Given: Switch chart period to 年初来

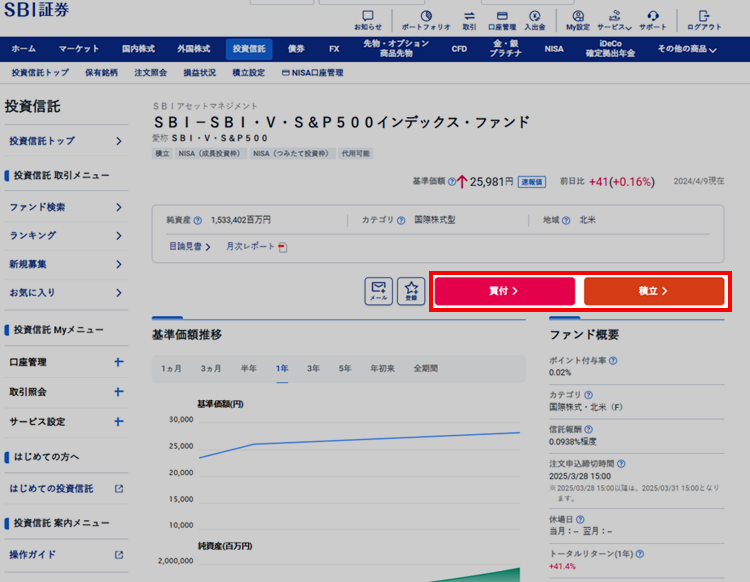Looking at the screenshot, I should (x=383, y=369).
